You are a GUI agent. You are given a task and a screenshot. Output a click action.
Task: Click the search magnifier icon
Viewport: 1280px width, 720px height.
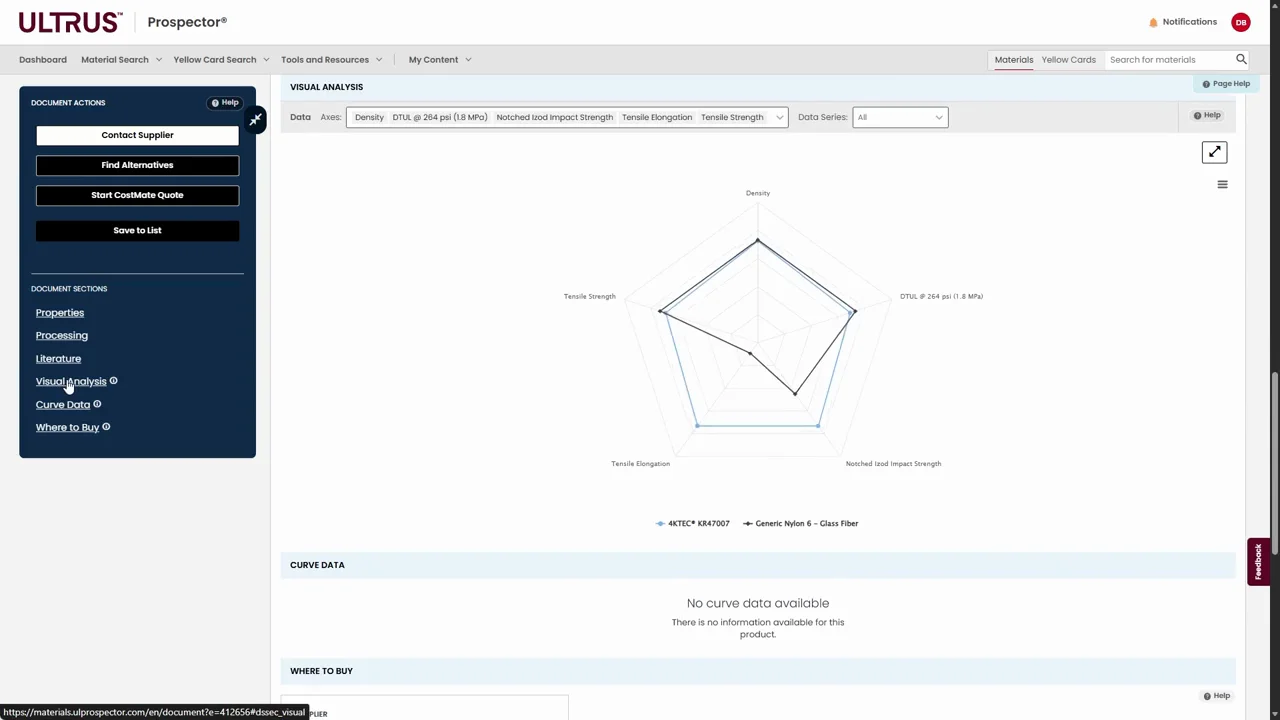(1241, 59)
